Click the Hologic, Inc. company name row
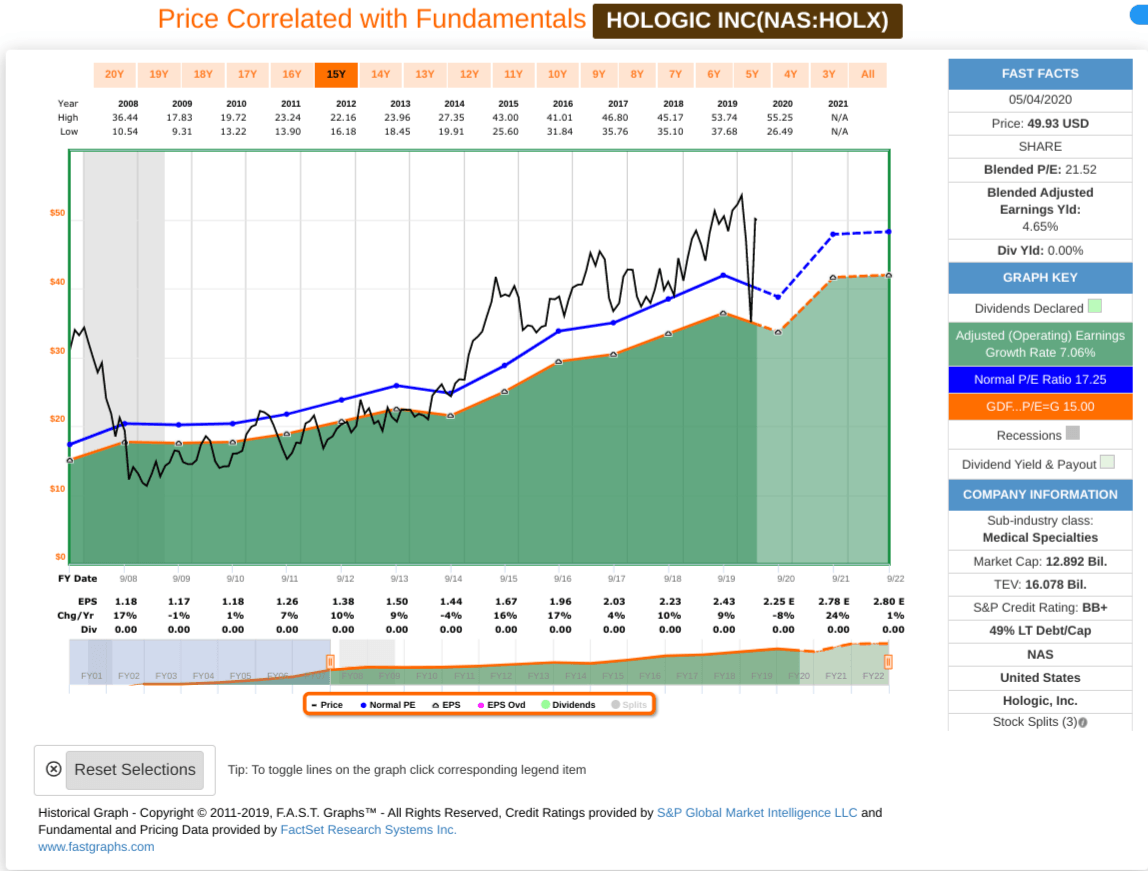 point(1040,701)
